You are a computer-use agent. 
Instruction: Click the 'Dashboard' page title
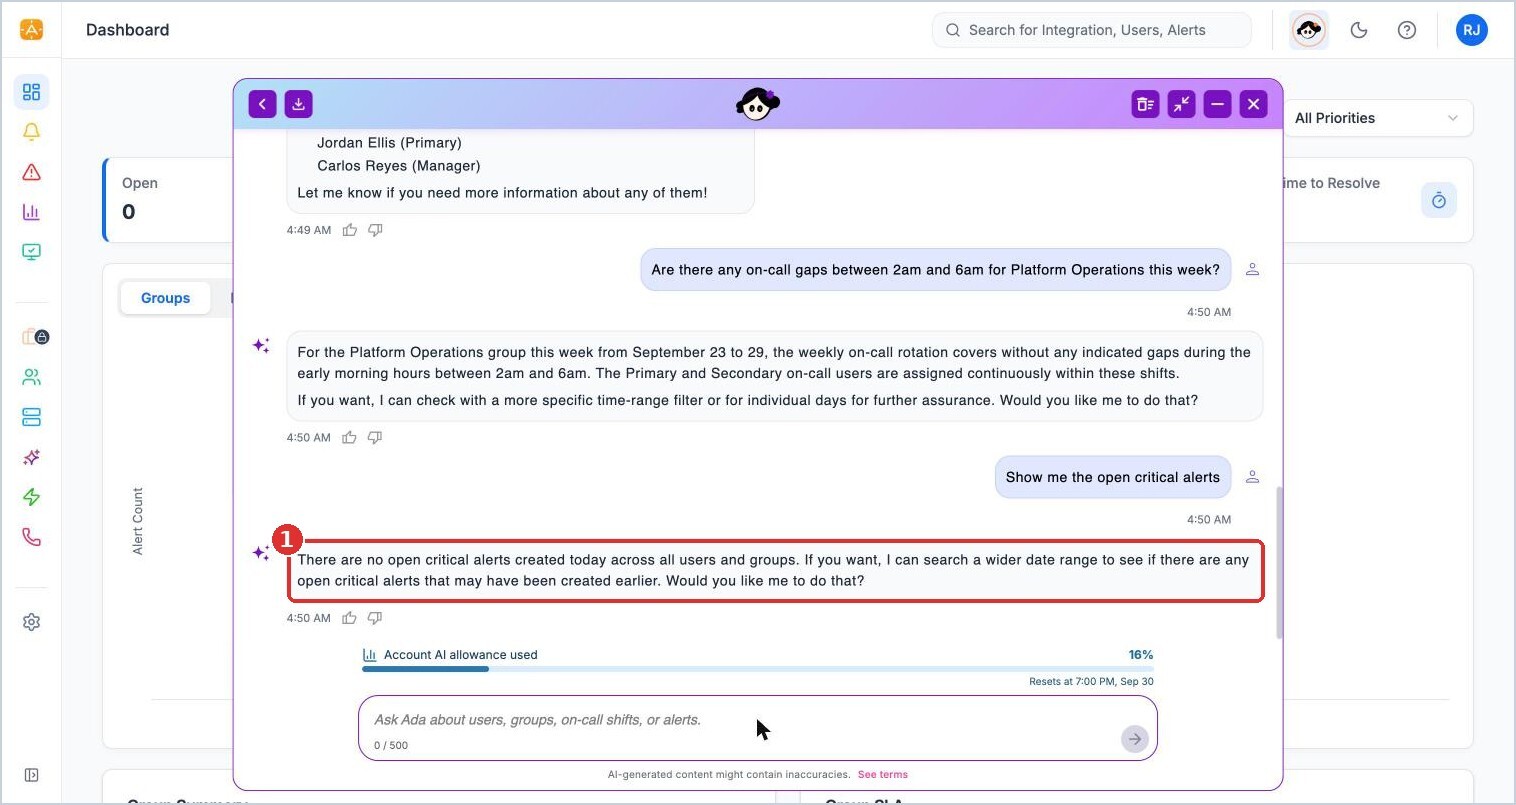[128, 30]
